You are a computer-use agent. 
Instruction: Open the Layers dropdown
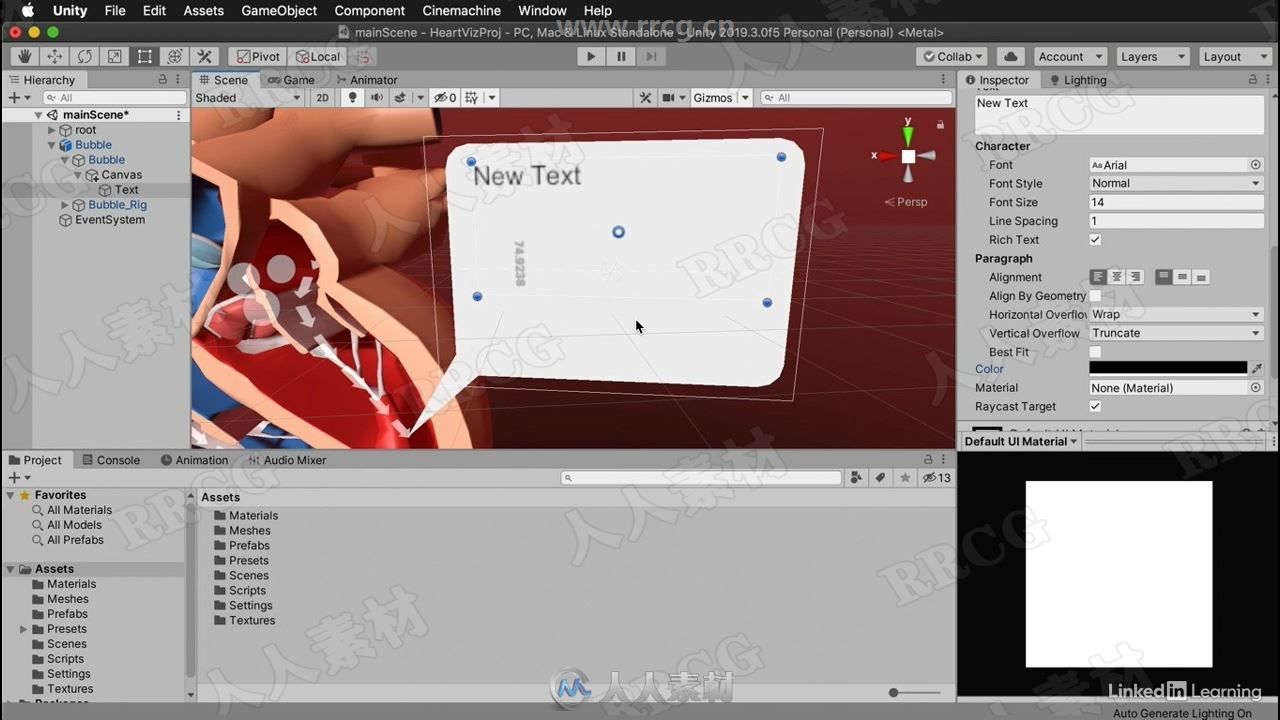click(x=1152, y=57)
